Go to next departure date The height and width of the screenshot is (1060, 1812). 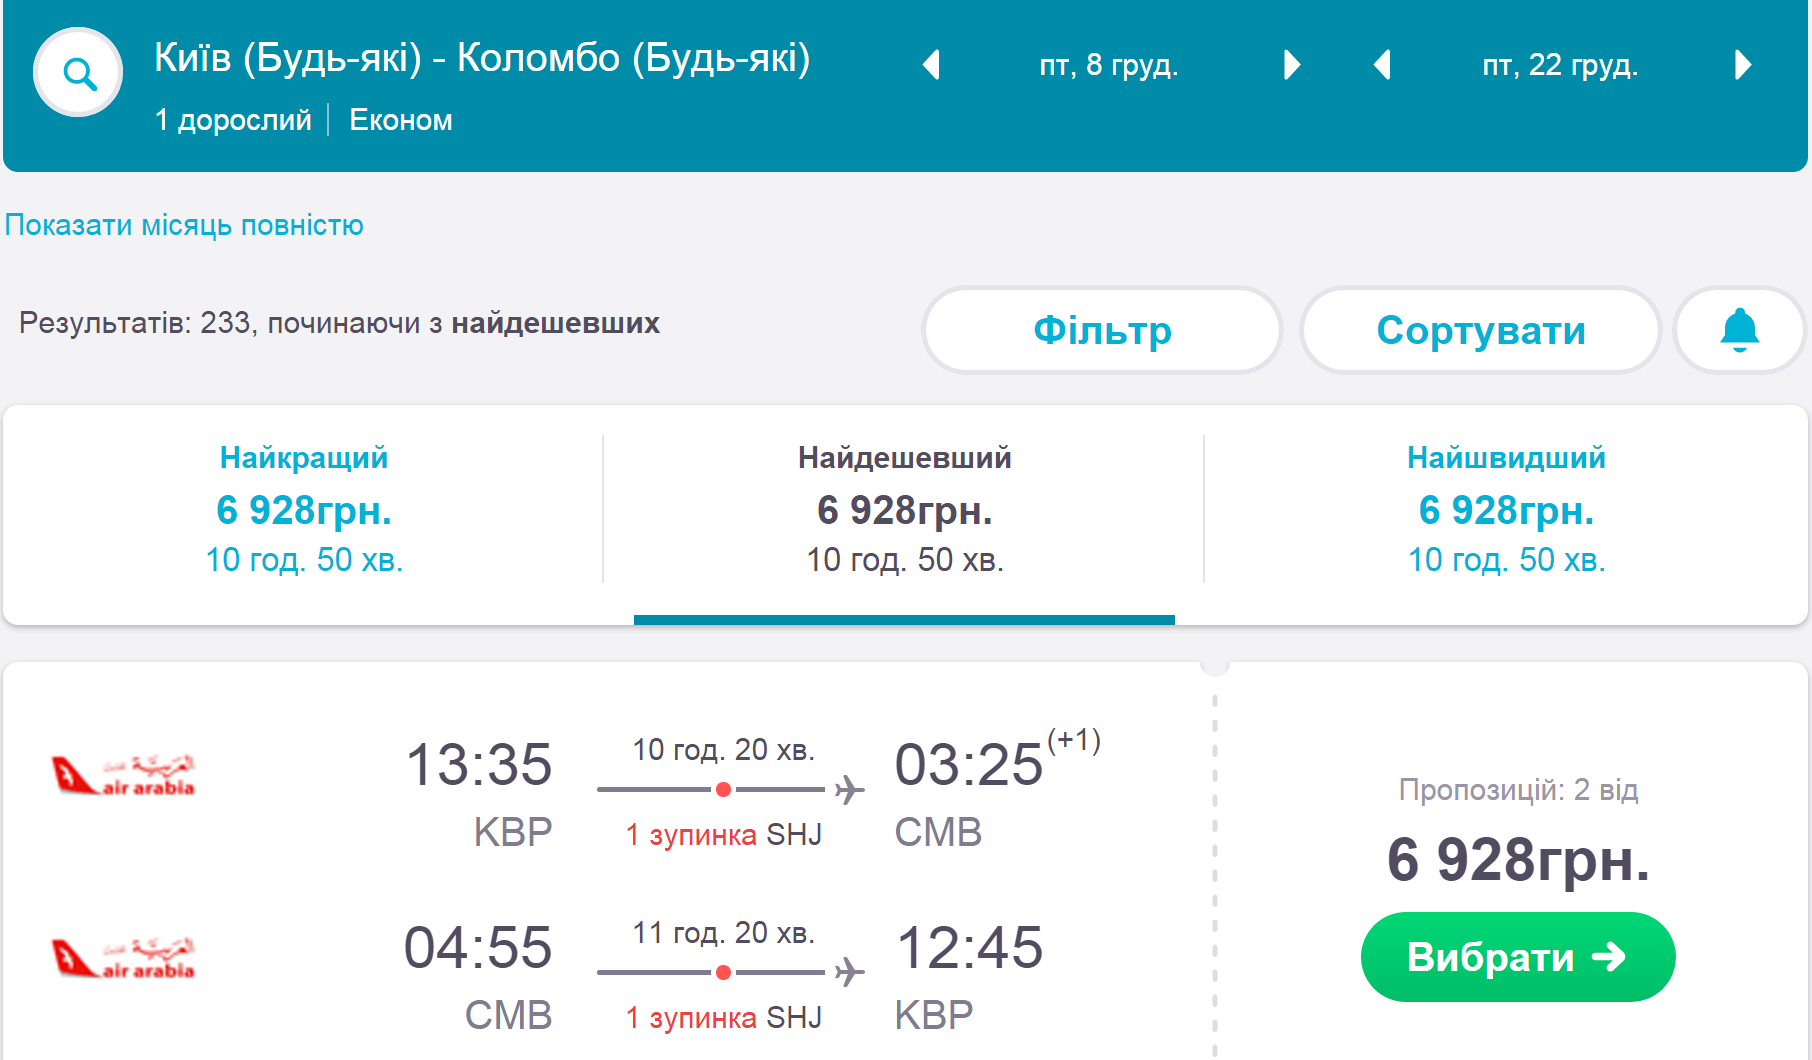coord(1291,65)
